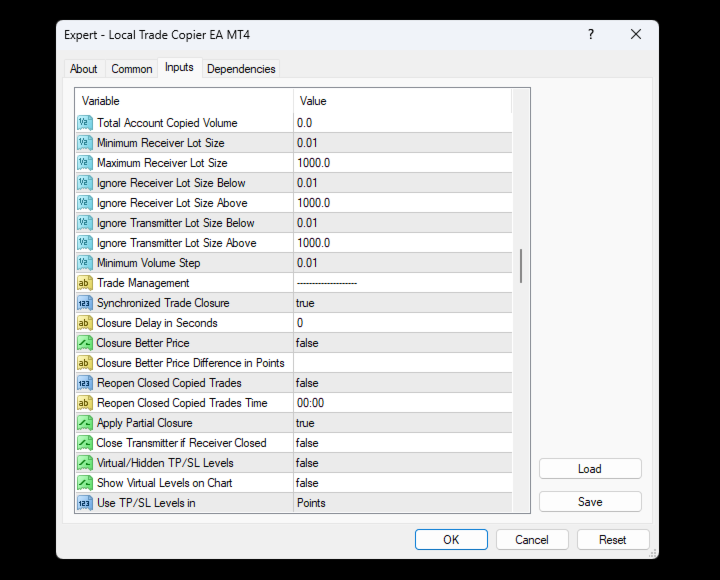Click the icon beside Show Virtual Levels on Chart
The width and height of the screenshot is (720, 580).
point(85,483)
